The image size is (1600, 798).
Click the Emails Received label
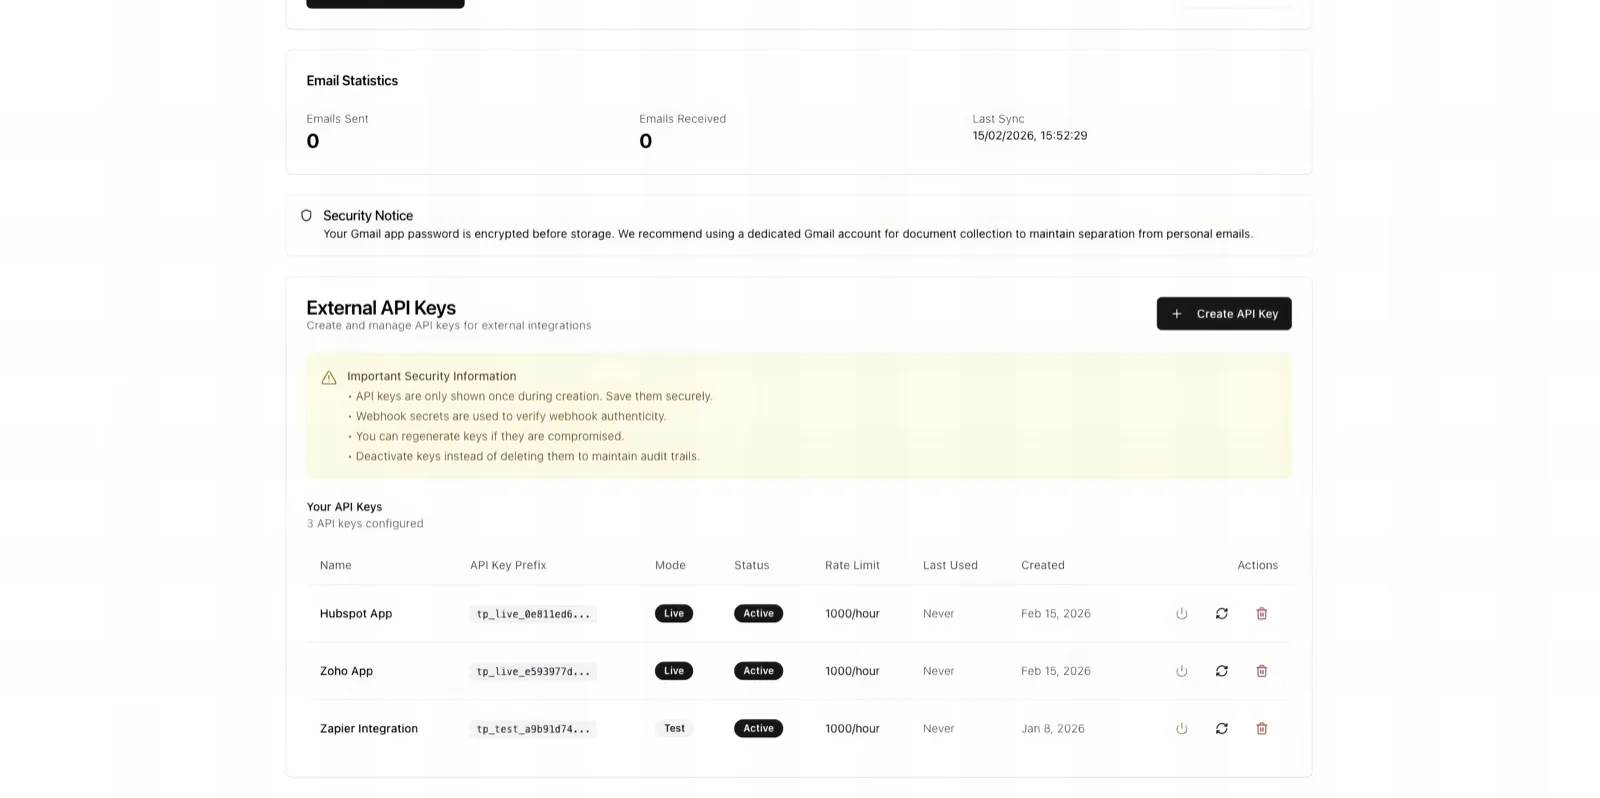pyautogui.click(x=683, y=119)
